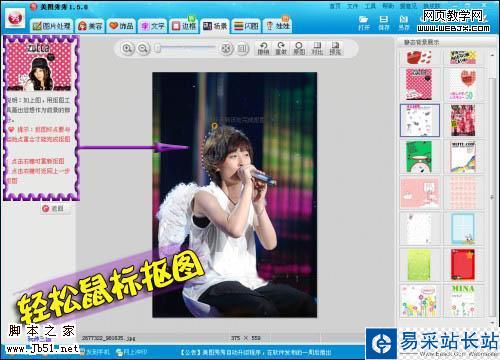500x360 pixels.
Task: Switch to the 娃娃 doll tab
Action: click(278, 26)
